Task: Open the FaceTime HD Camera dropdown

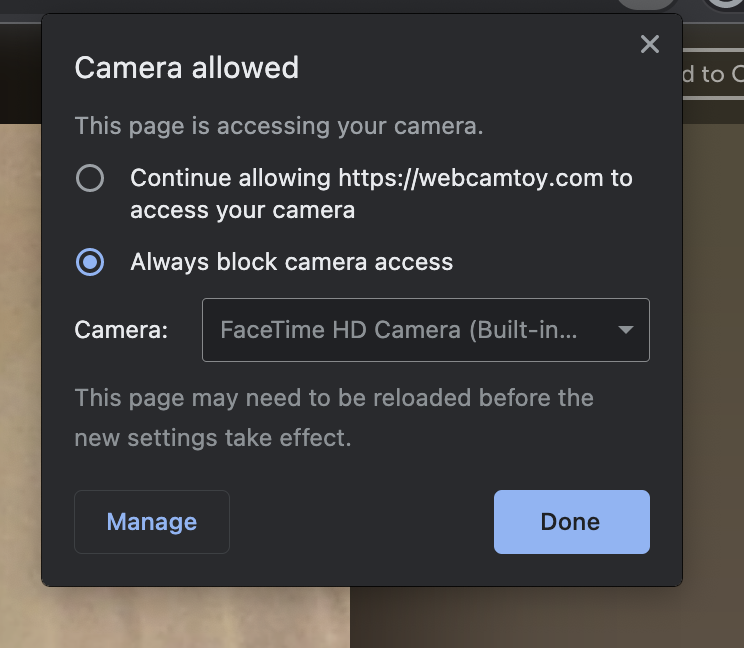Action: [426, 330]
